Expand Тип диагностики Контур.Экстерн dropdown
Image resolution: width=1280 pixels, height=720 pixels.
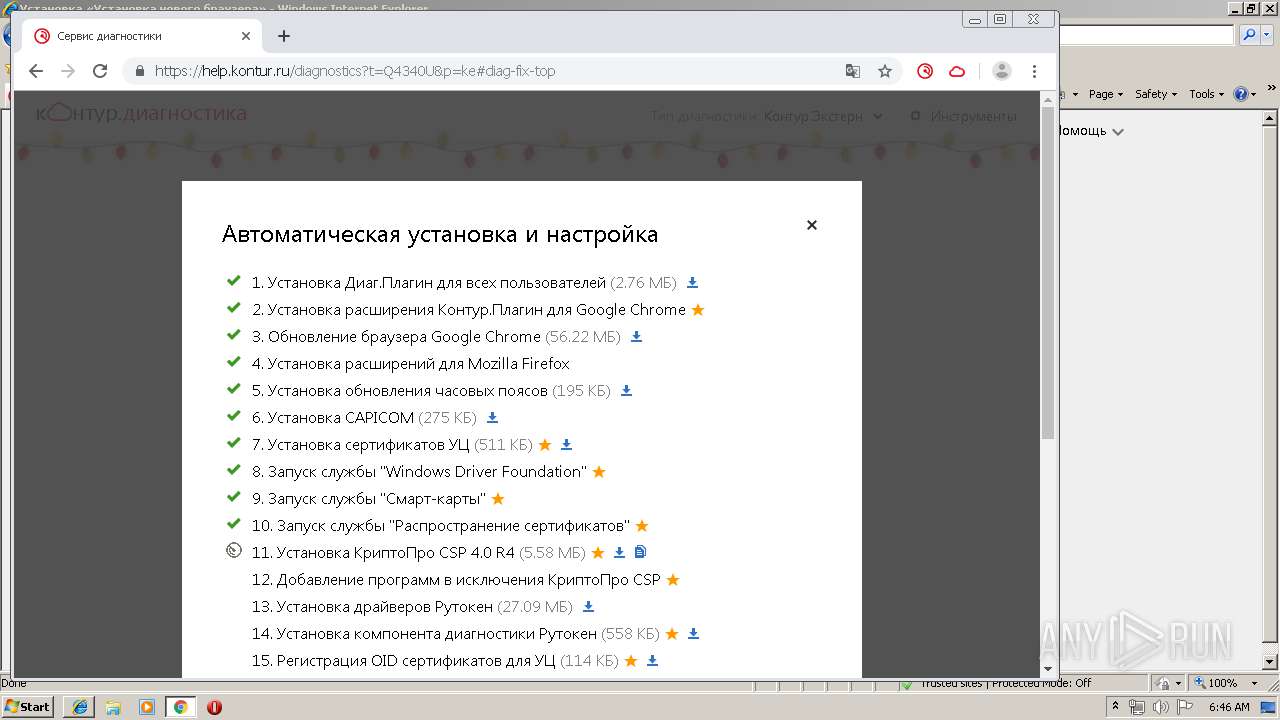(823, 116)
